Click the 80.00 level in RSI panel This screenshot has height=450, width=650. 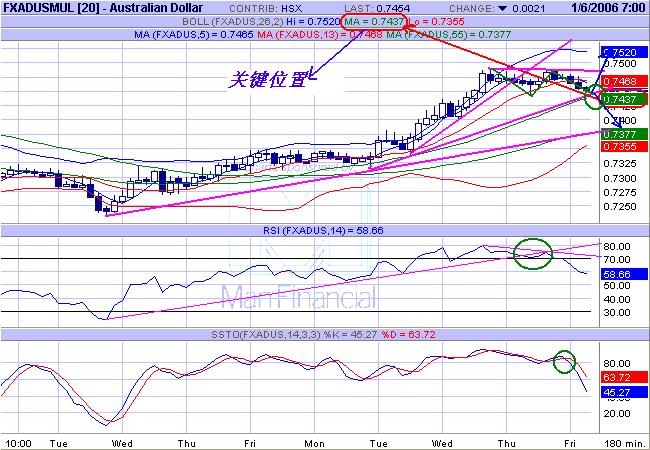tap(617, 247)
